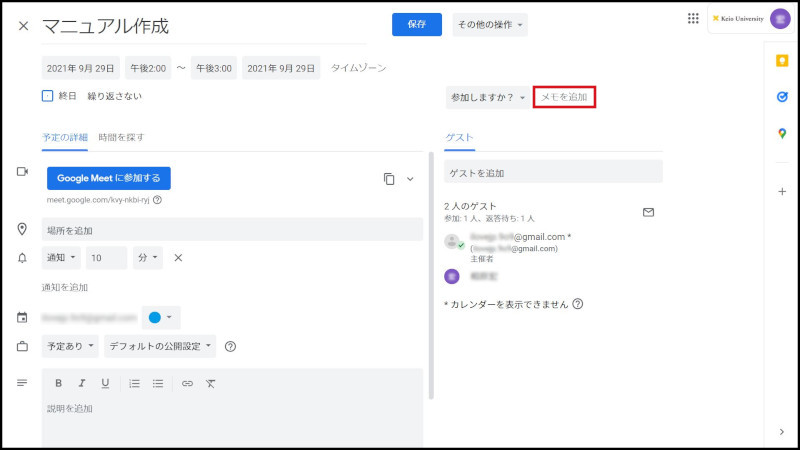Open 予定あり availability dropdown
This screenshot has width=800, height=450.
click(x=71, y=346)
